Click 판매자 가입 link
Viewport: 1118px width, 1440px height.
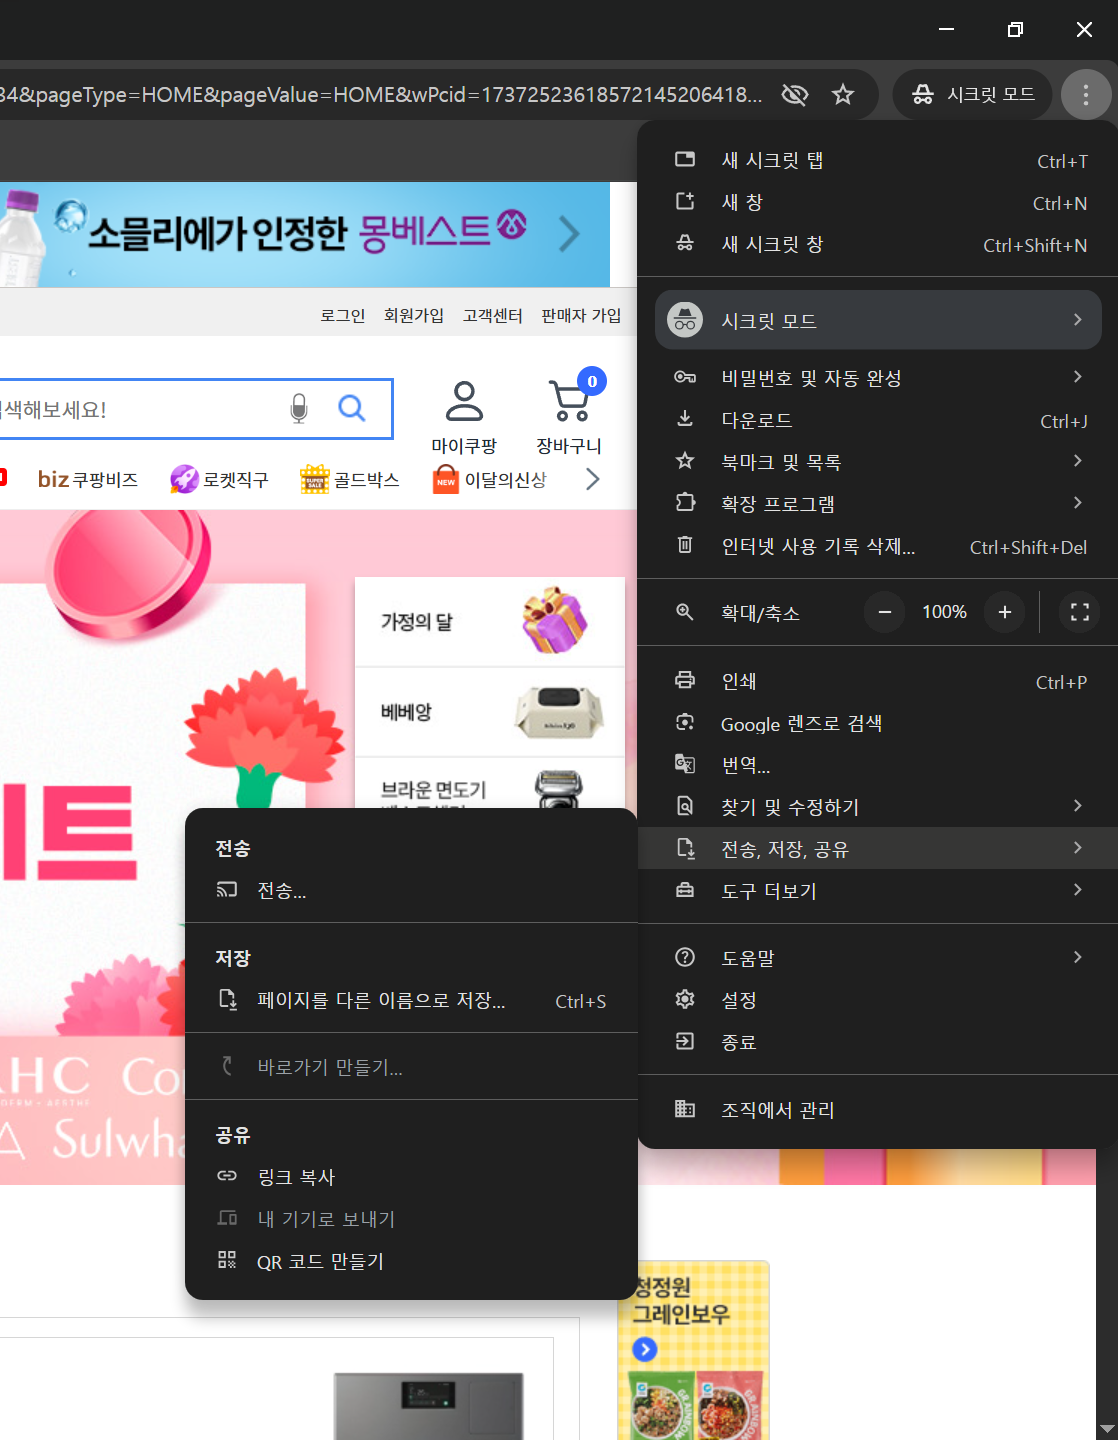581,315
